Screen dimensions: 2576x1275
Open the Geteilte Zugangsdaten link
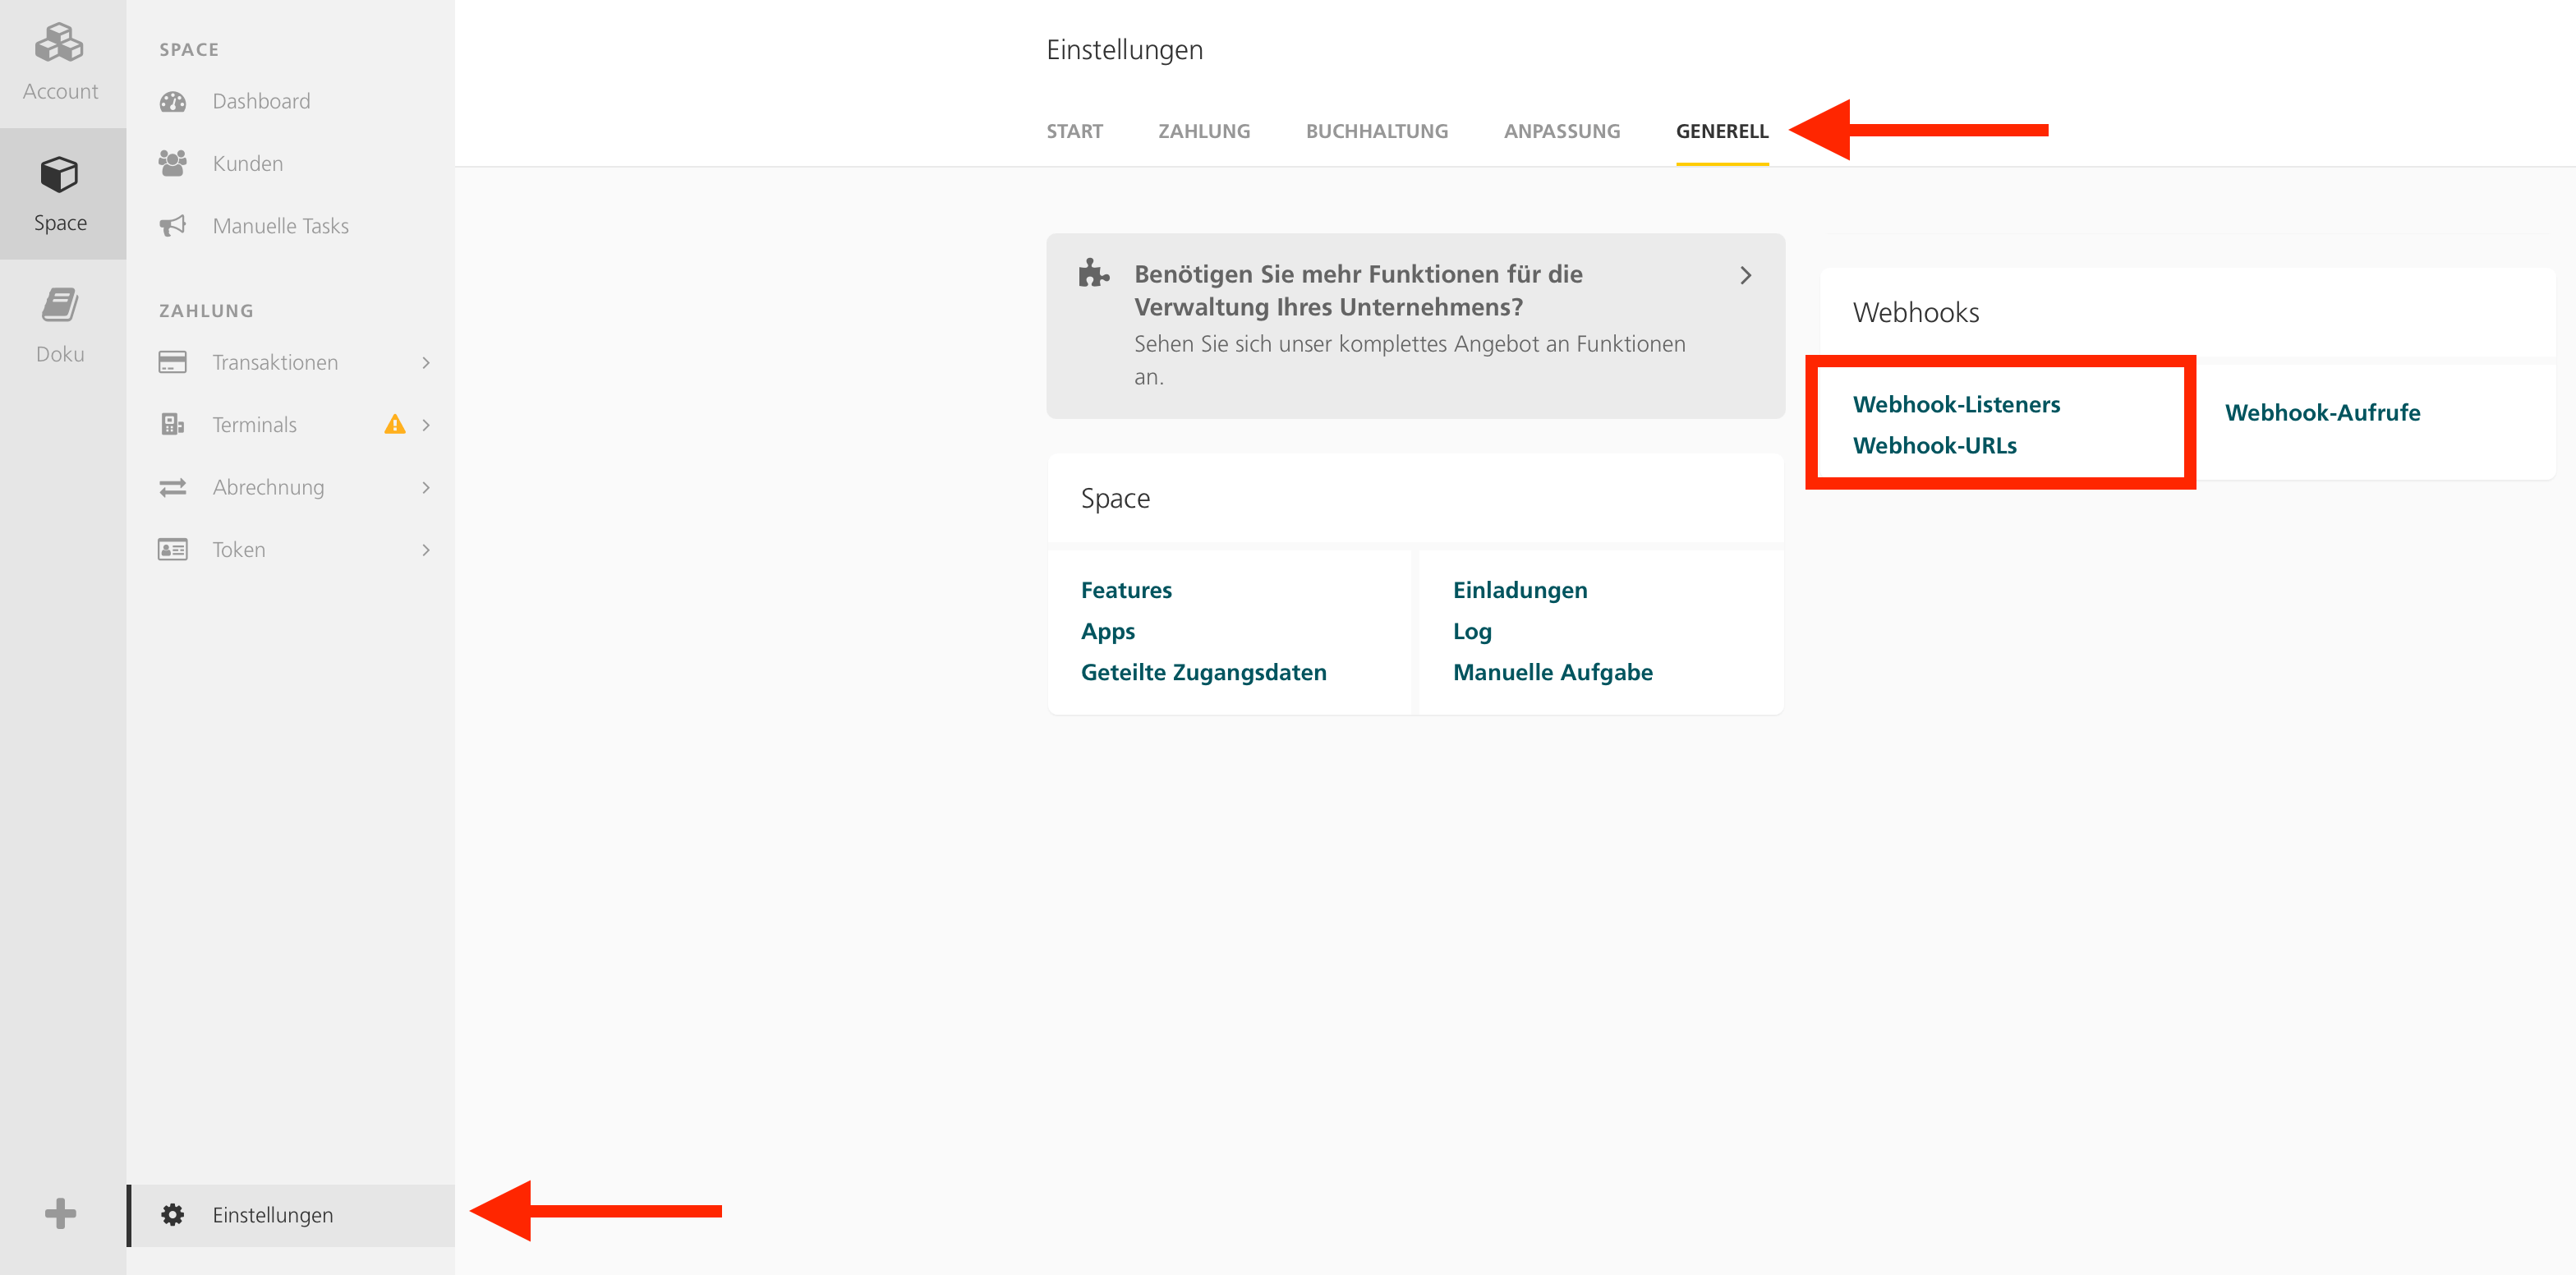coord(1203,672)
